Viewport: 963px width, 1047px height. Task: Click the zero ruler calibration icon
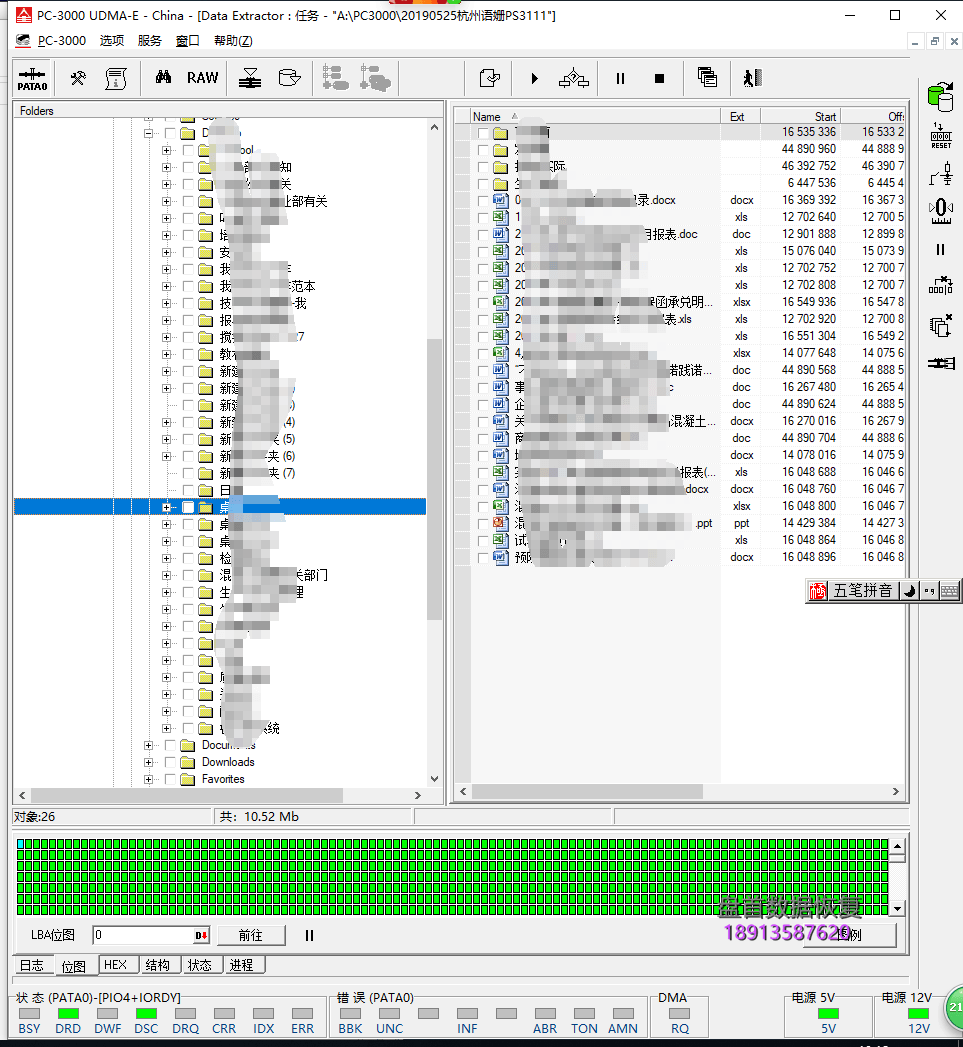tap(941, 211)
